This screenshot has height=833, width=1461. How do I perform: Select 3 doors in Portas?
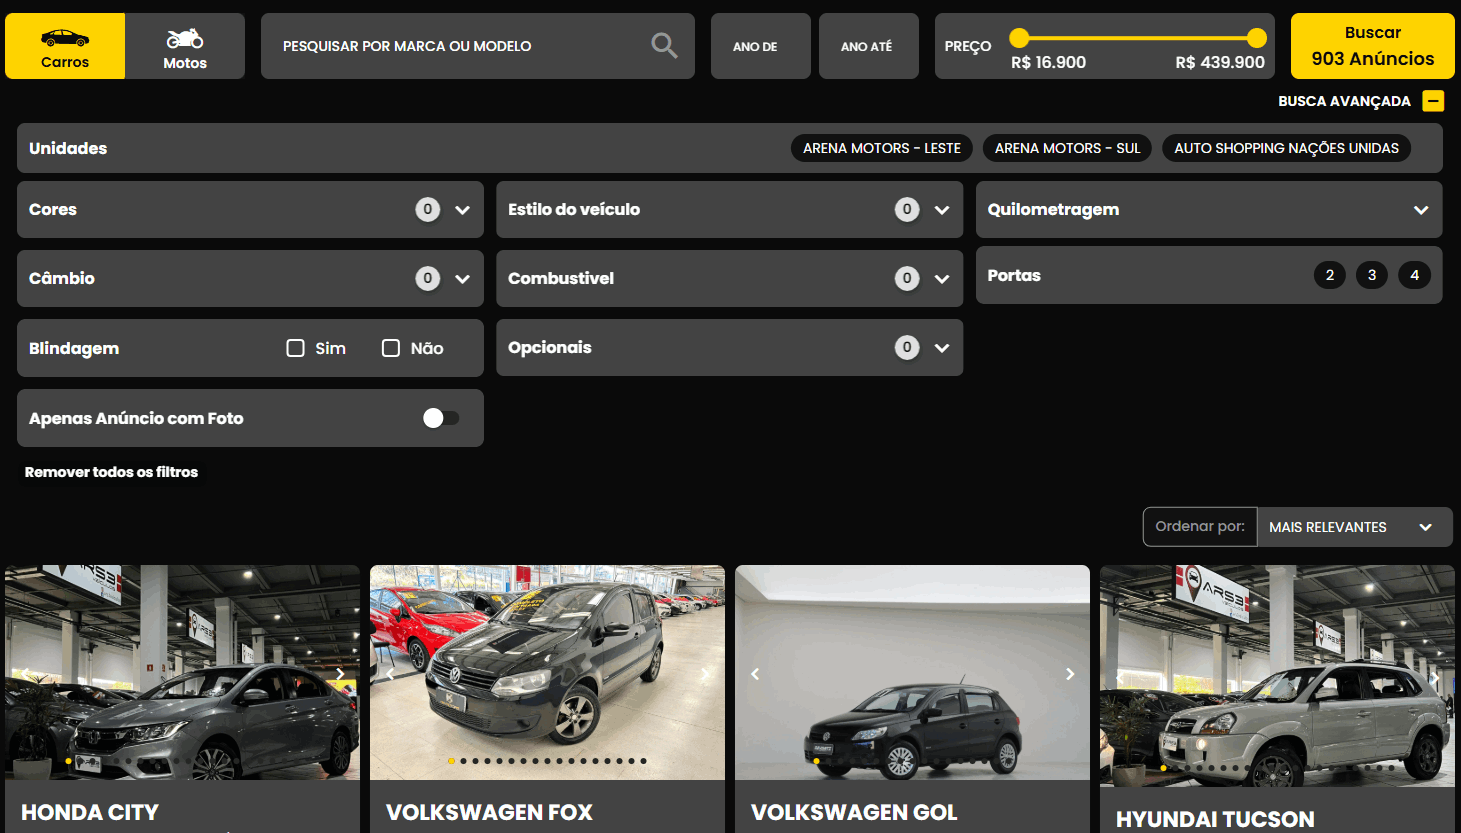[1372, 275]
